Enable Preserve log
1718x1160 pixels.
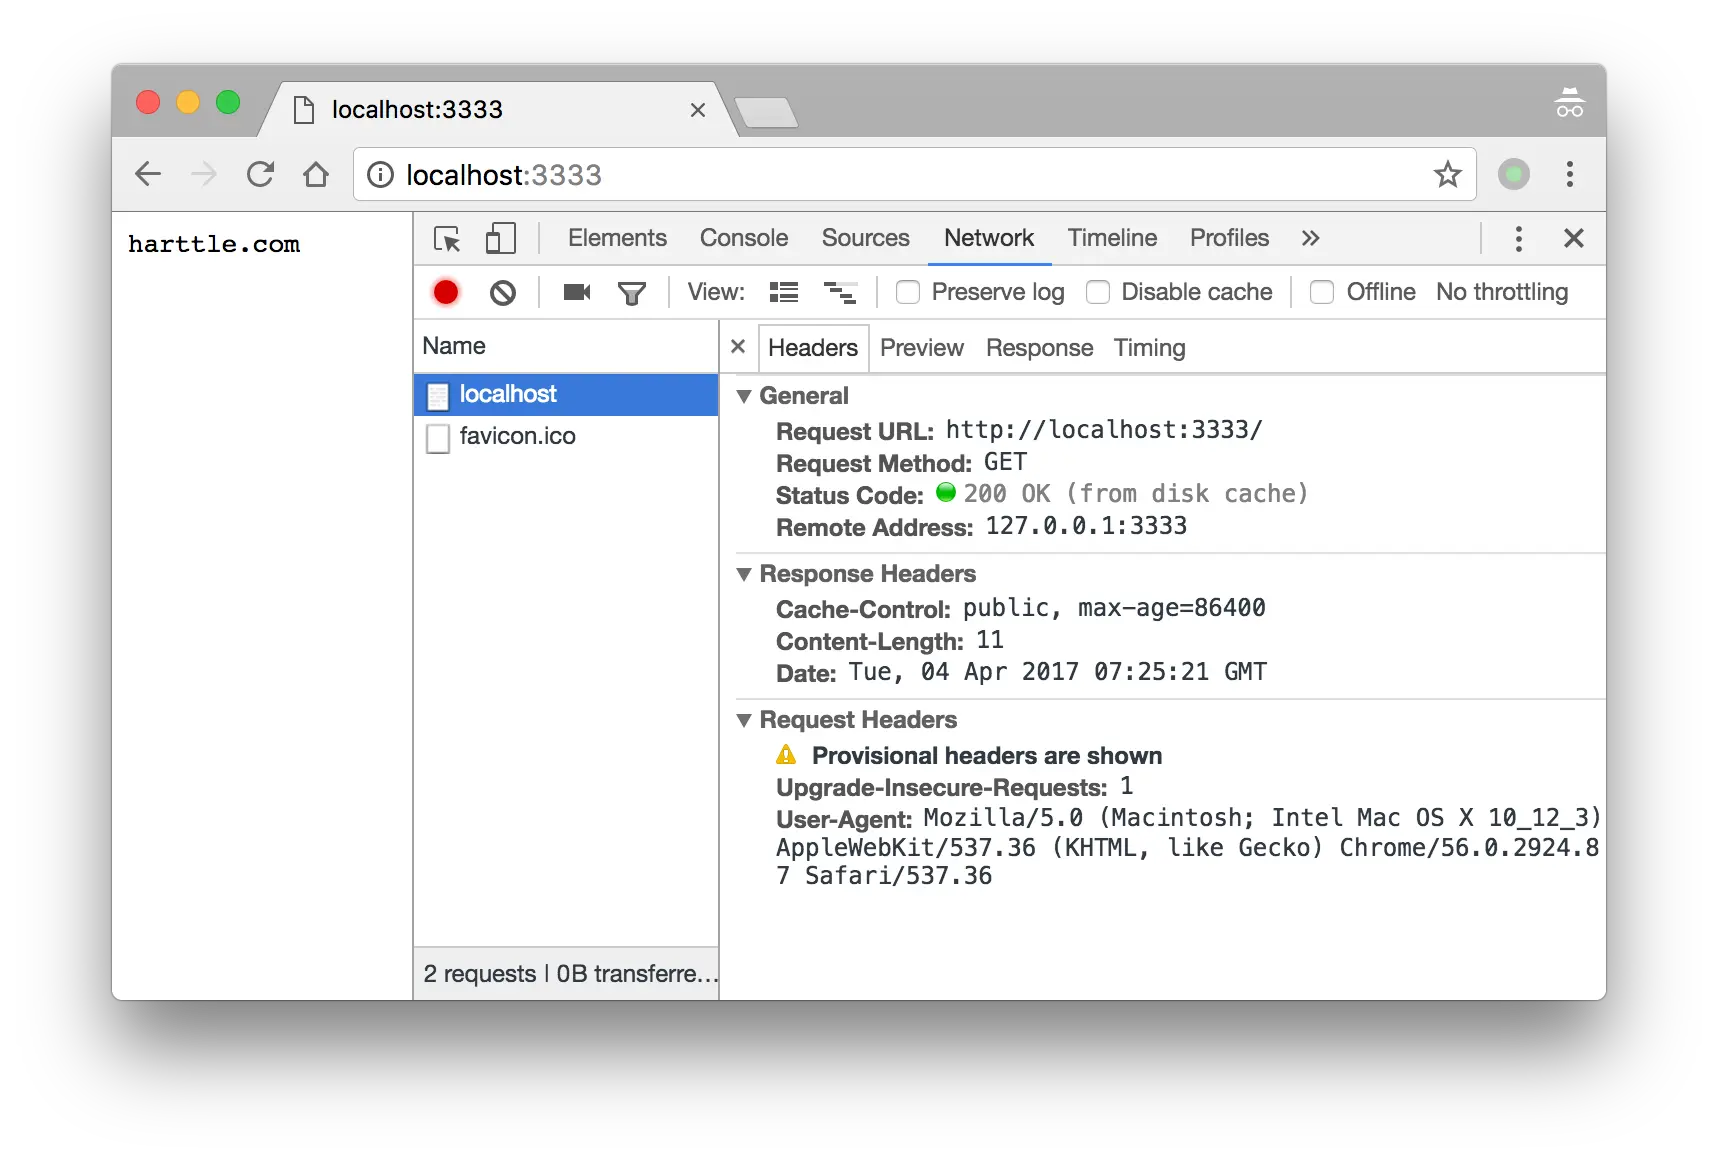tap(907, 292)
